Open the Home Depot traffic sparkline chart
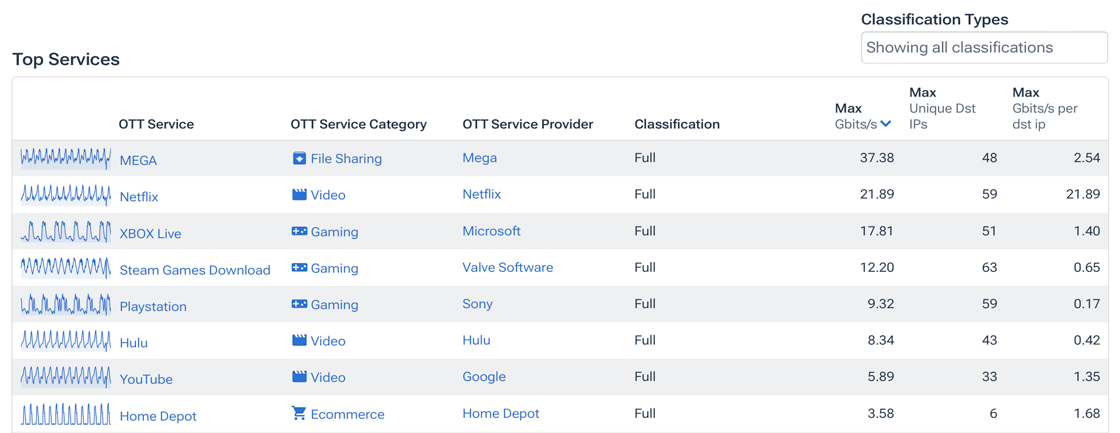The width and height of the screenshot is (1120, 433). tap(66, 414)
